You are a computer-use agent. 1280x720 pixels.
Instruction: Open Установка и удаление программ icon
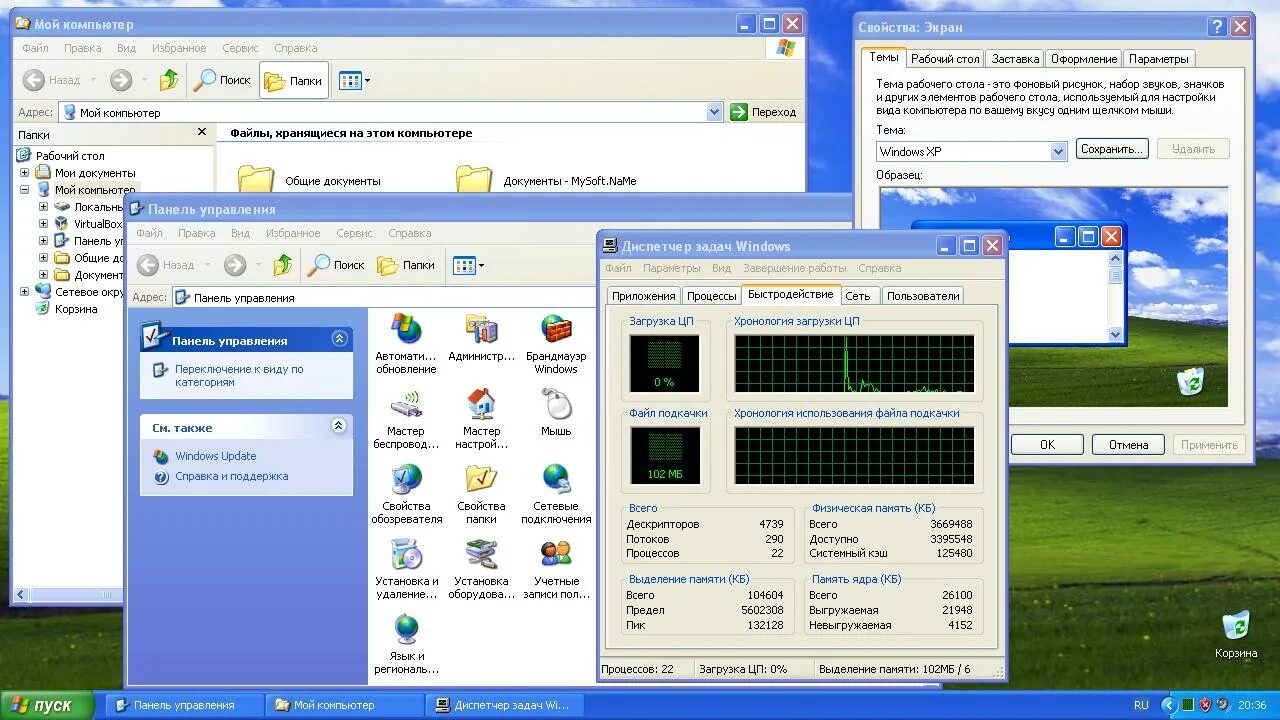(x=406, y=568)
